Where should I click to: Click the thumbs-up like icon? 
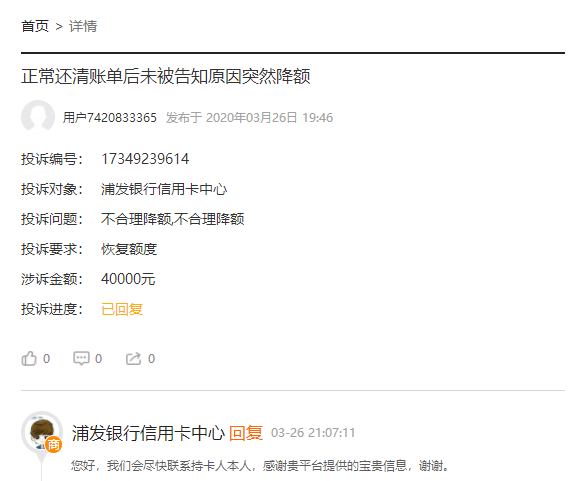29,359
